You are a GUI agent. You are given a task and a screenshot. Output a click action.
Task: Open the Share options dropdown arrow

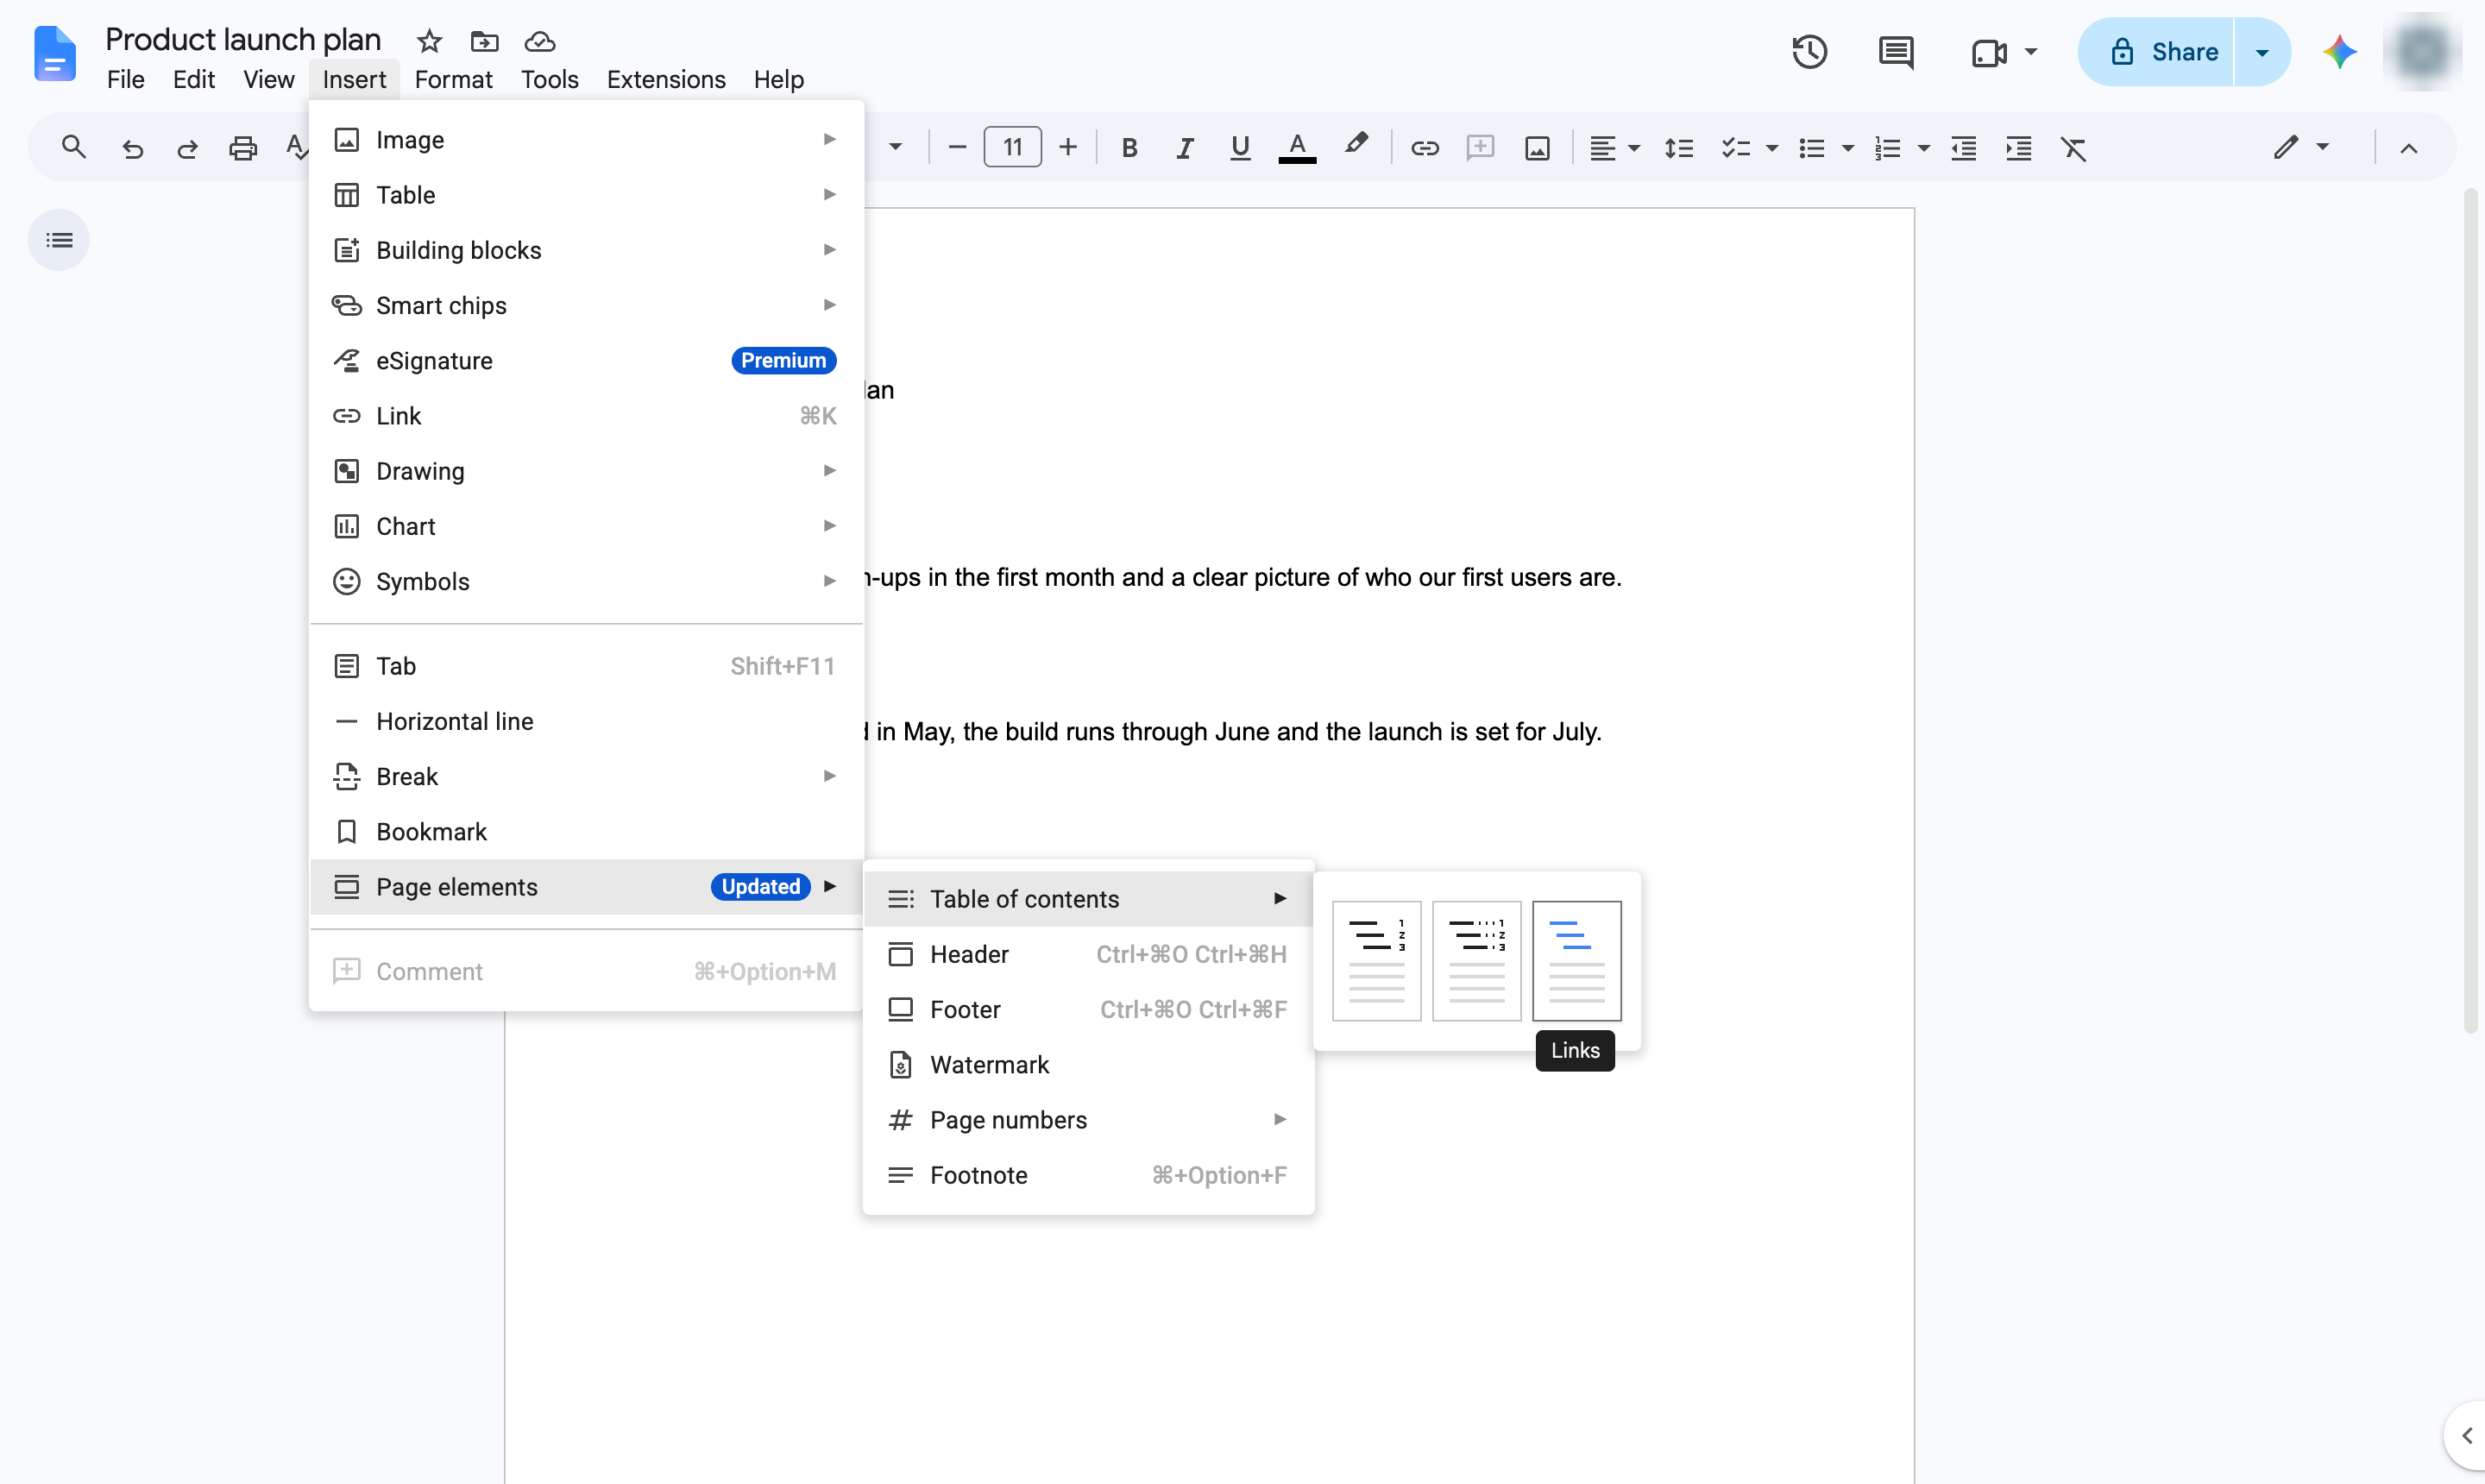point(2262,52)
